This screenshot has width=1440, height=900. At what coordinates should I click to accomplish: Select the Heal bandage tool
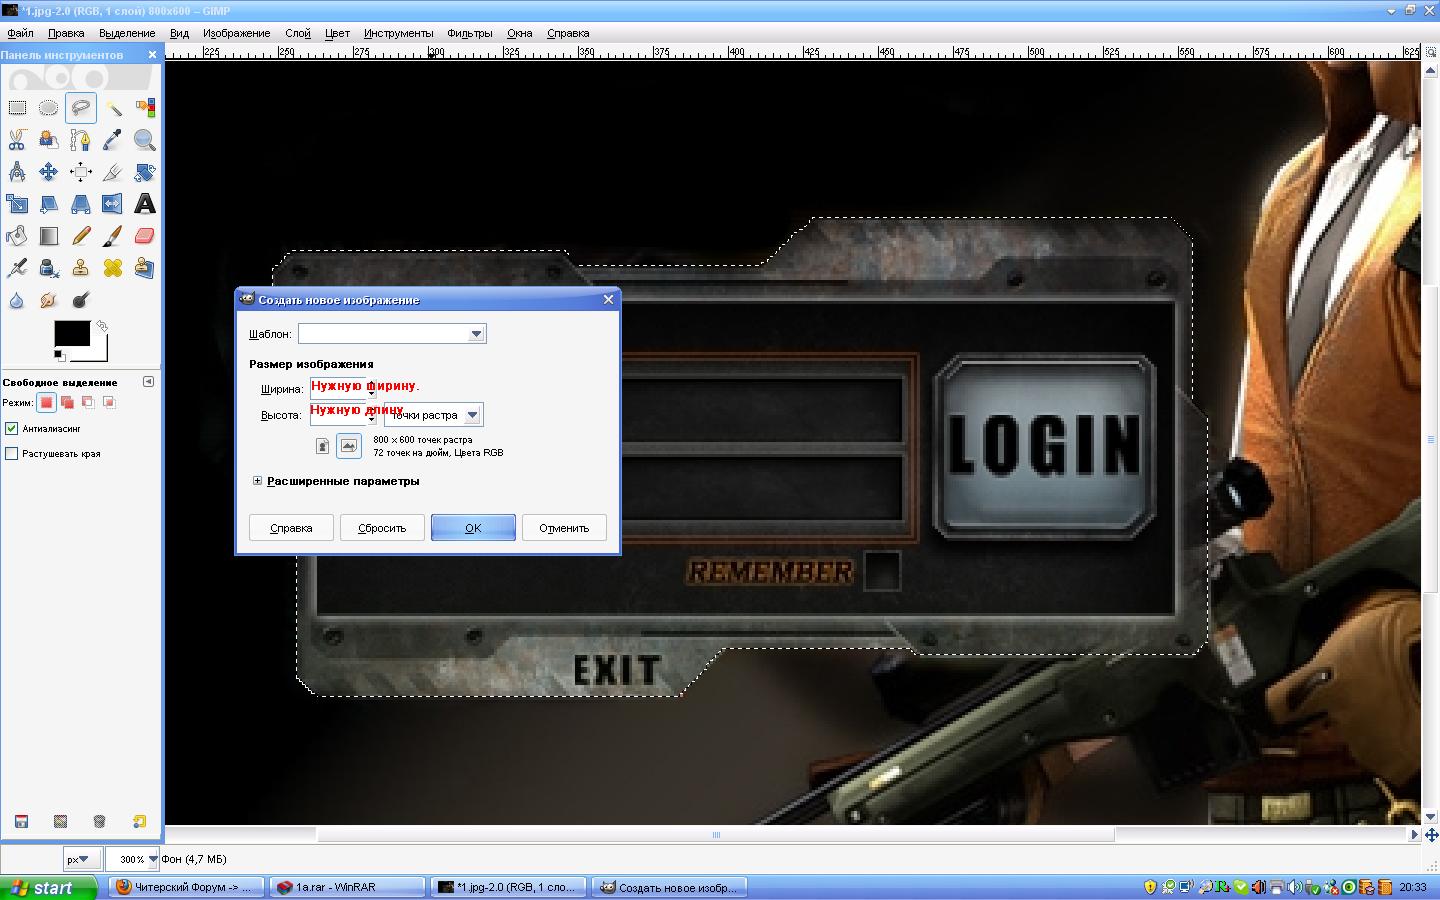(x=113, y=268)
